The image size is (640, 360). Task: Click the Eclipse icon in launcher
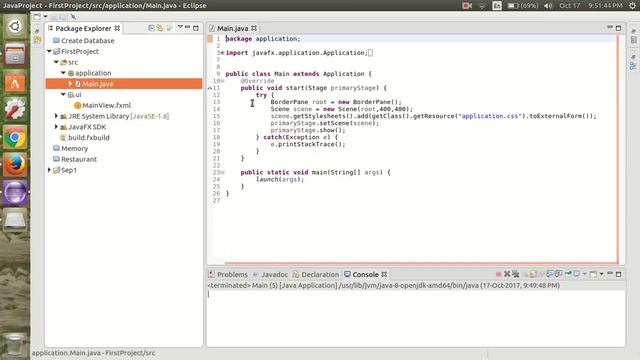click(x=15, y=192)
